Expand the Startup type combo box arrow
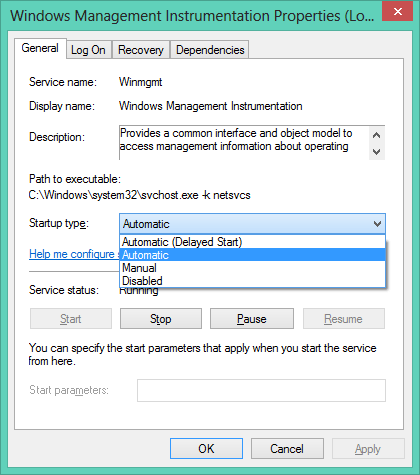 [377, 224]
